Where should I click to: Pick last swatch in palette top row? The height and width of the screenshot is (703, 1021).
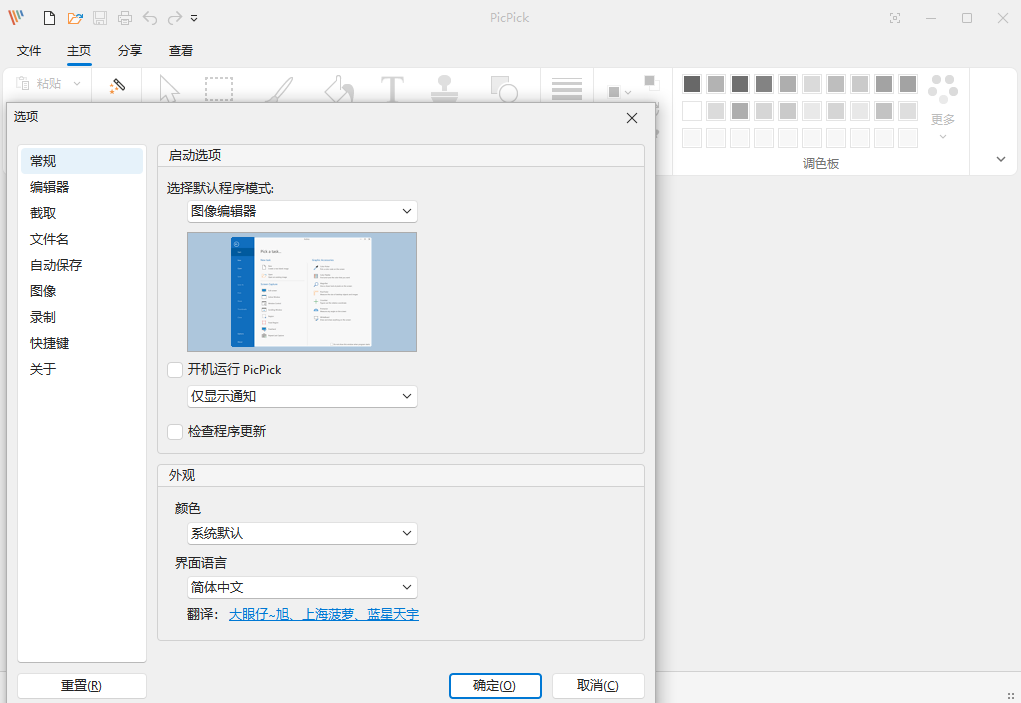click(x=908, y=84)
